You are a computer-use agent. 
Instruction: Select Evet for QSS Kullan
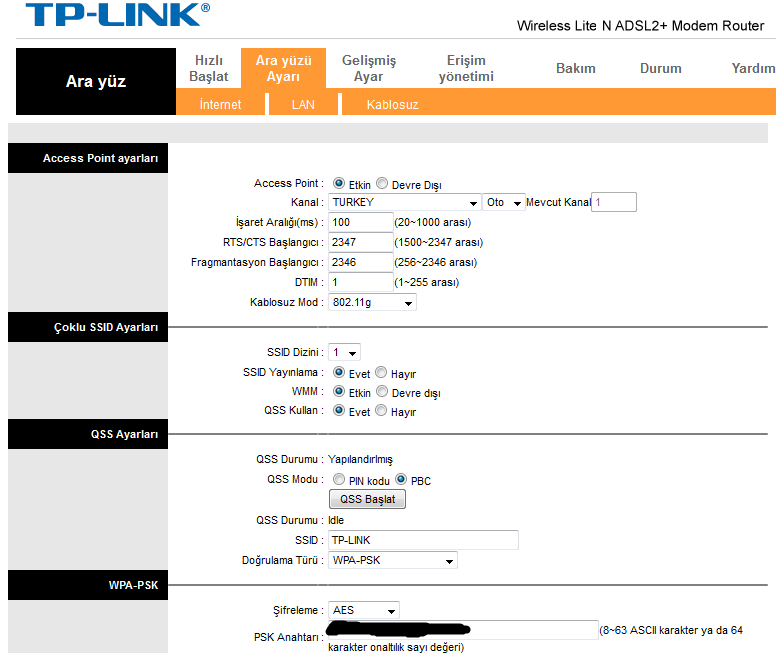pos(339,410)
